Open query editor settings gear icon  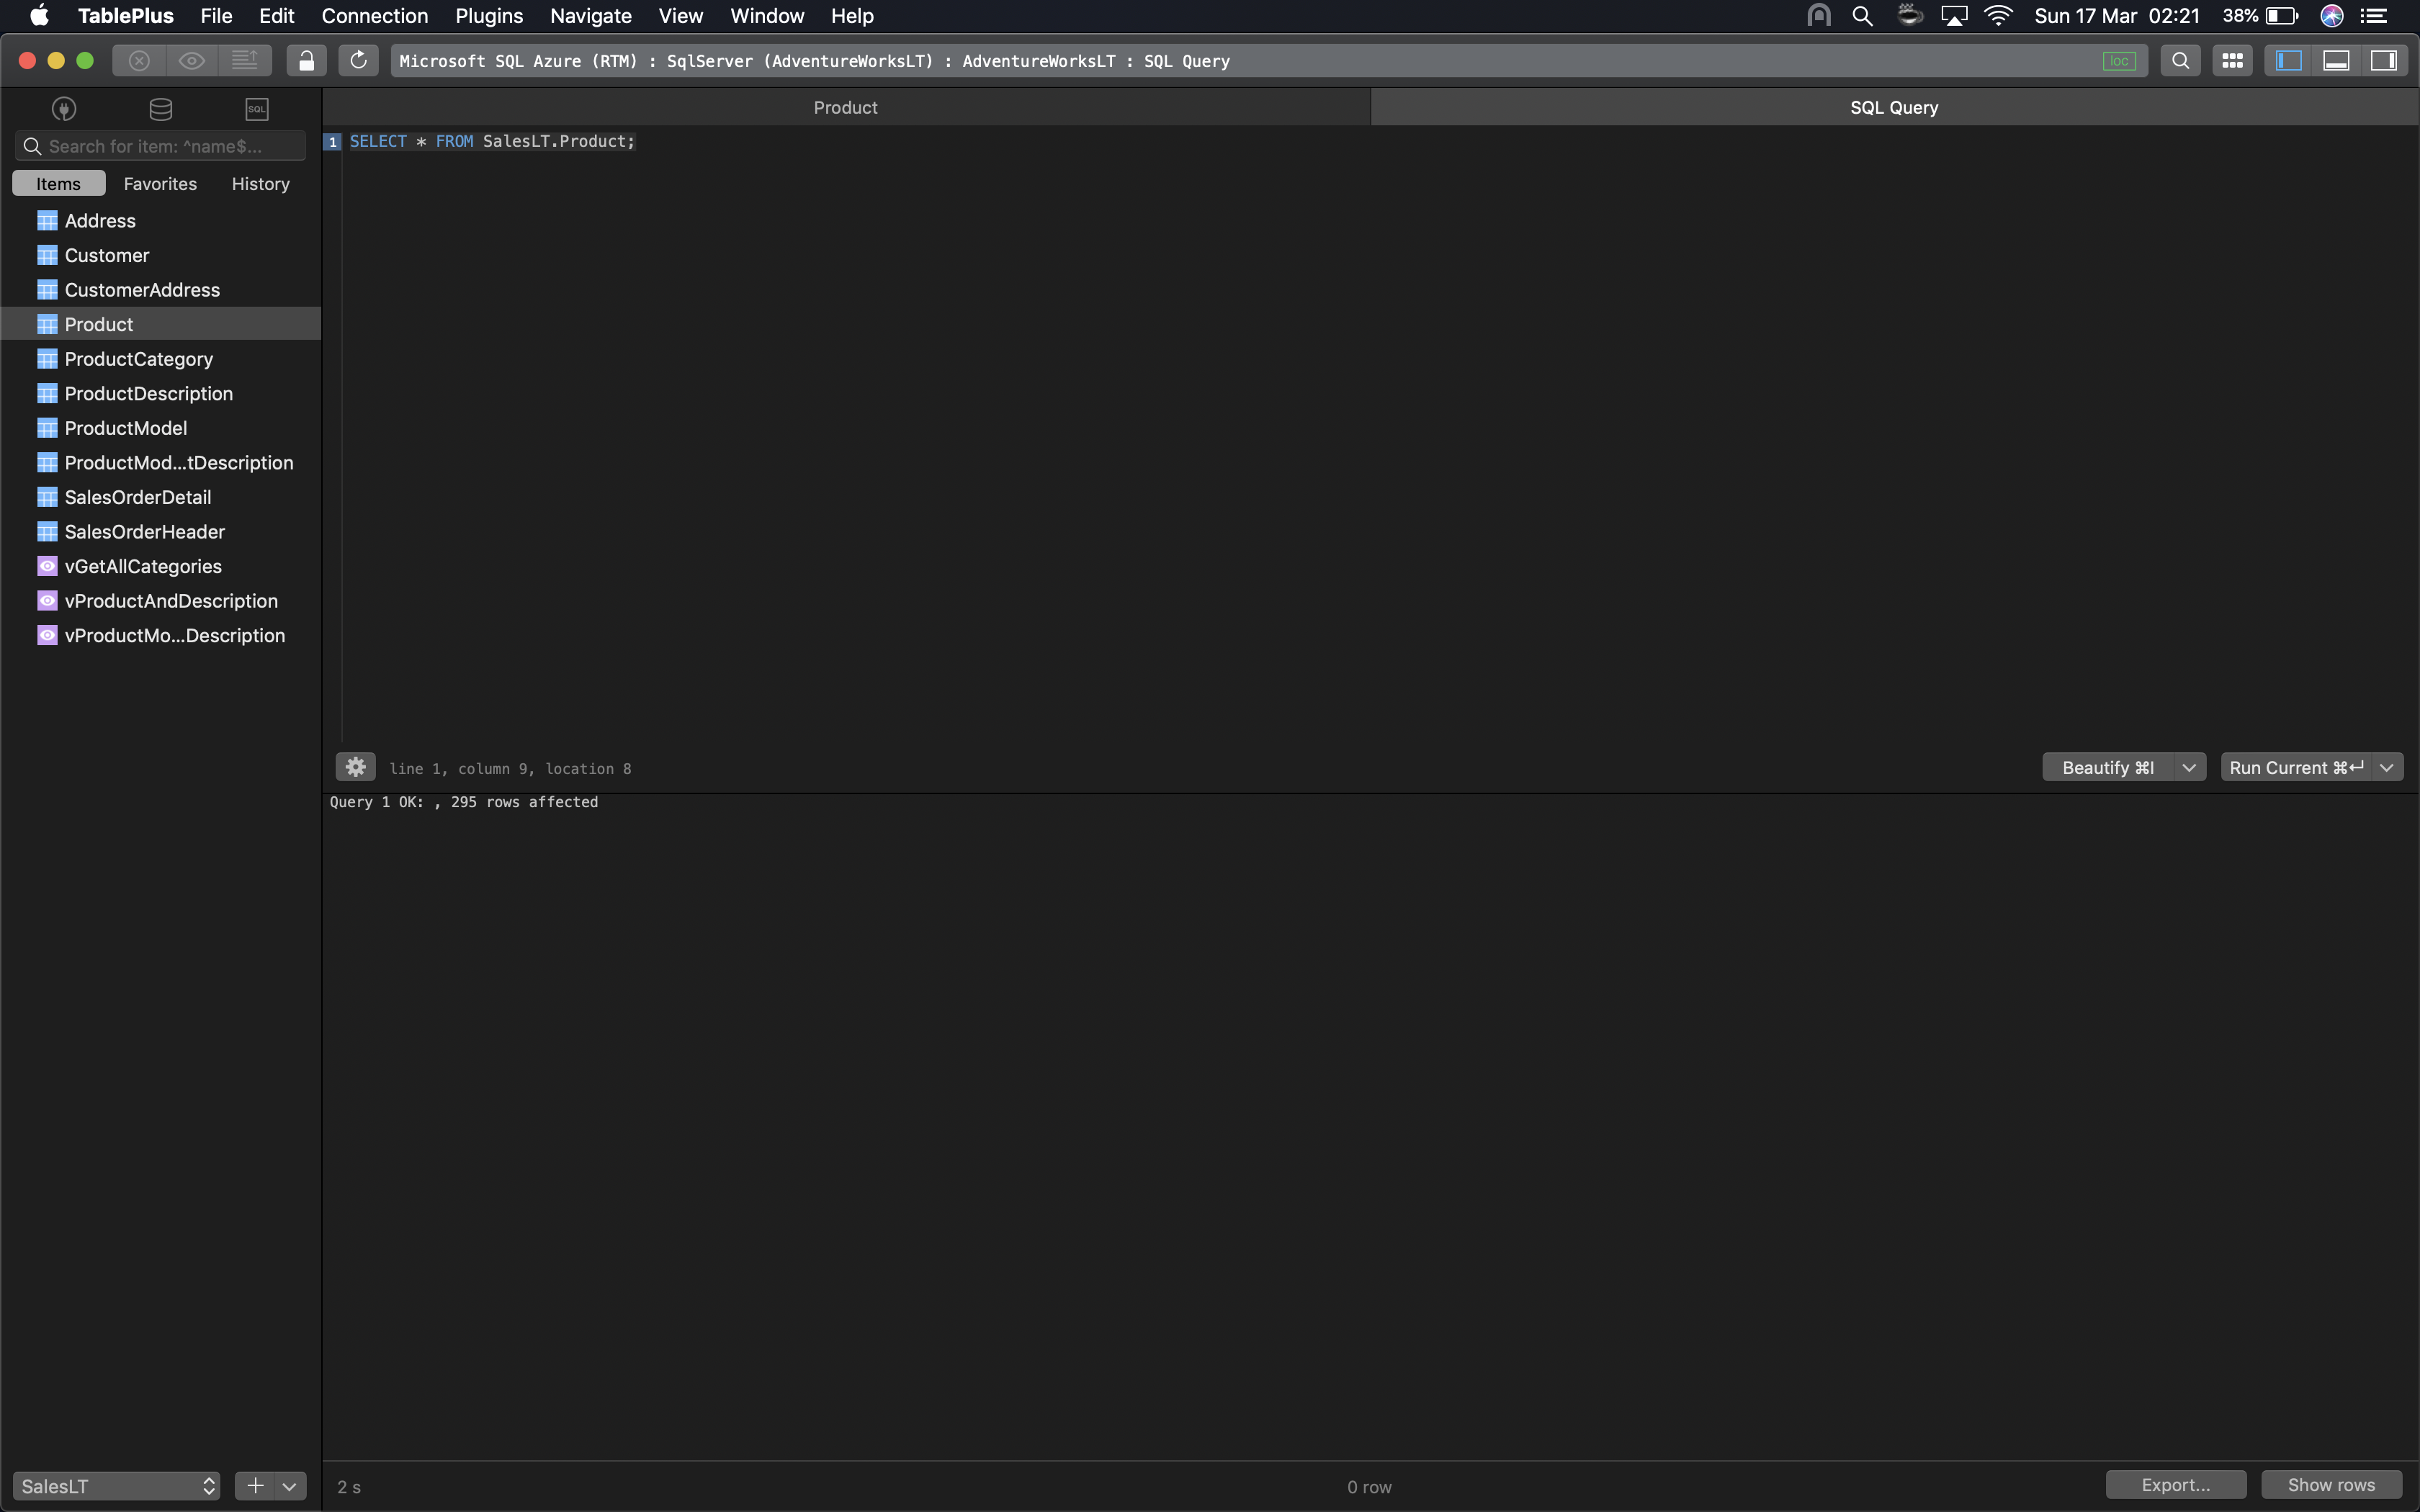click(x=355, y=766)
